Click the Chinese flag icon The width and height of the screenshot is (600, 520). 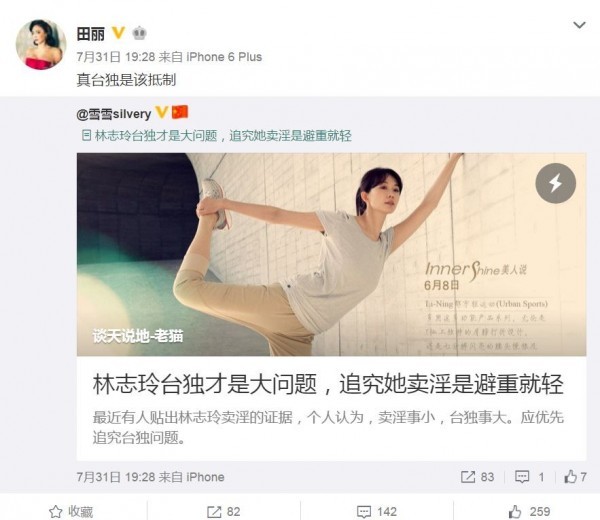(179, 112)
